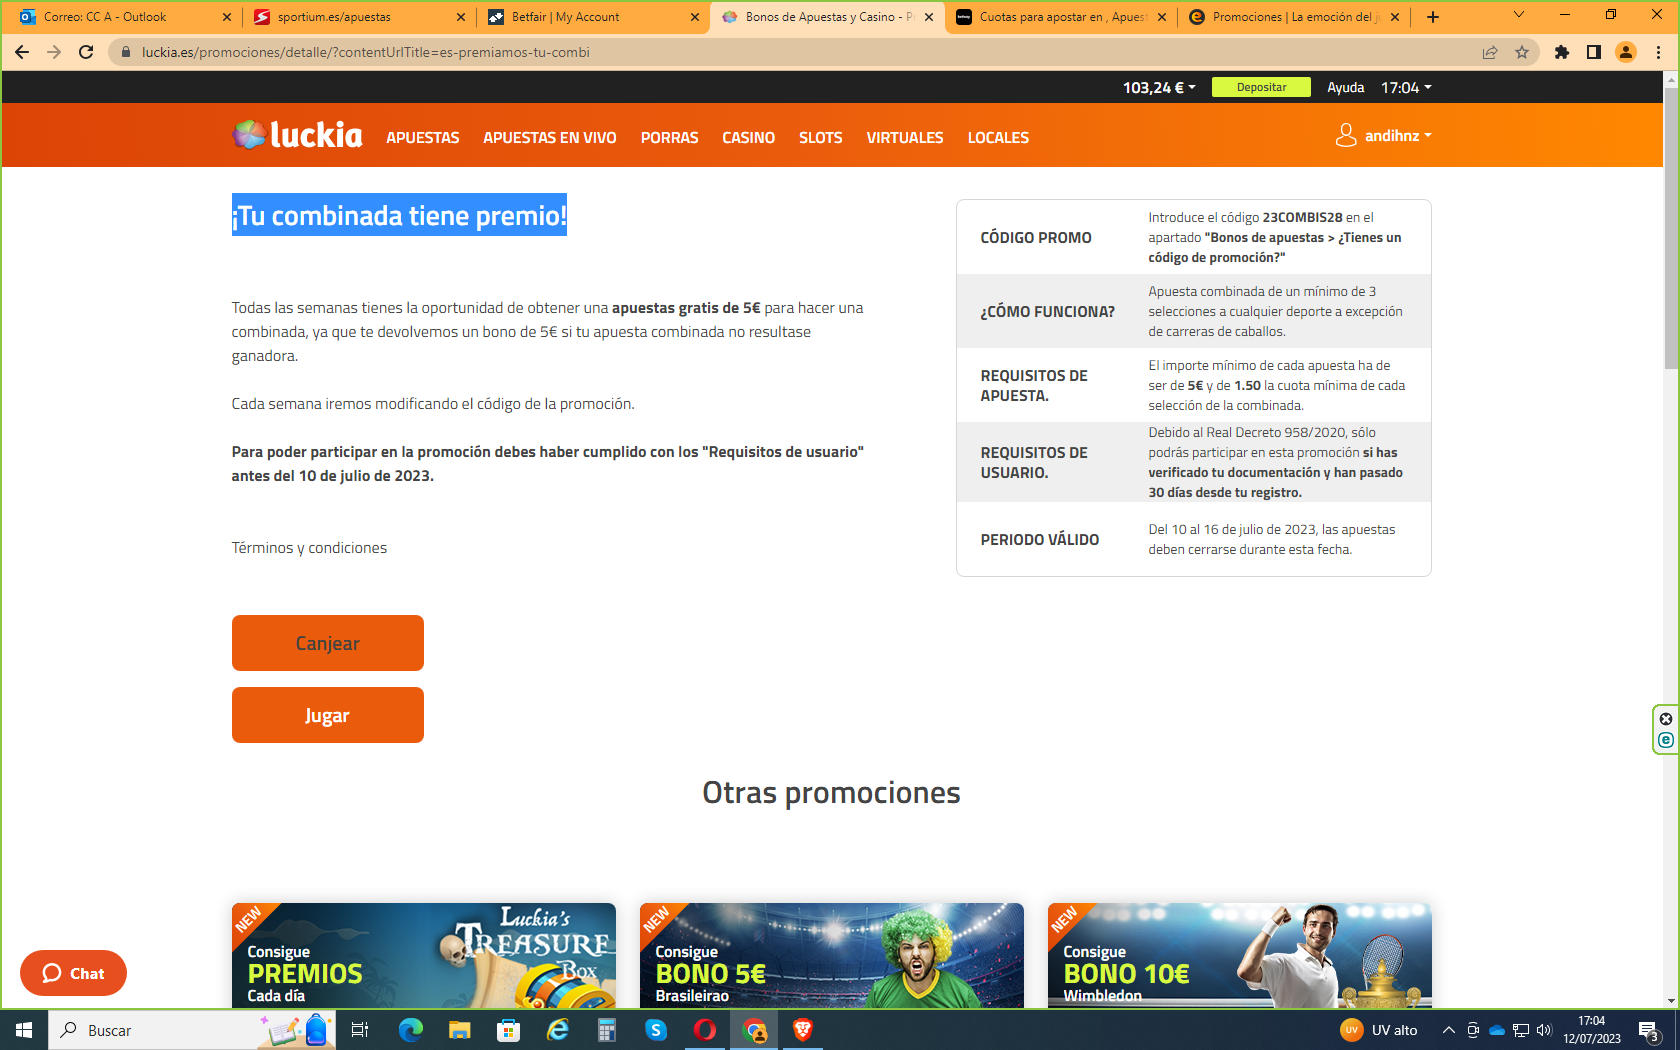Open the share page icon in address bar
Viewport: 1680px width, 1050px height.
coord(1490,52)
